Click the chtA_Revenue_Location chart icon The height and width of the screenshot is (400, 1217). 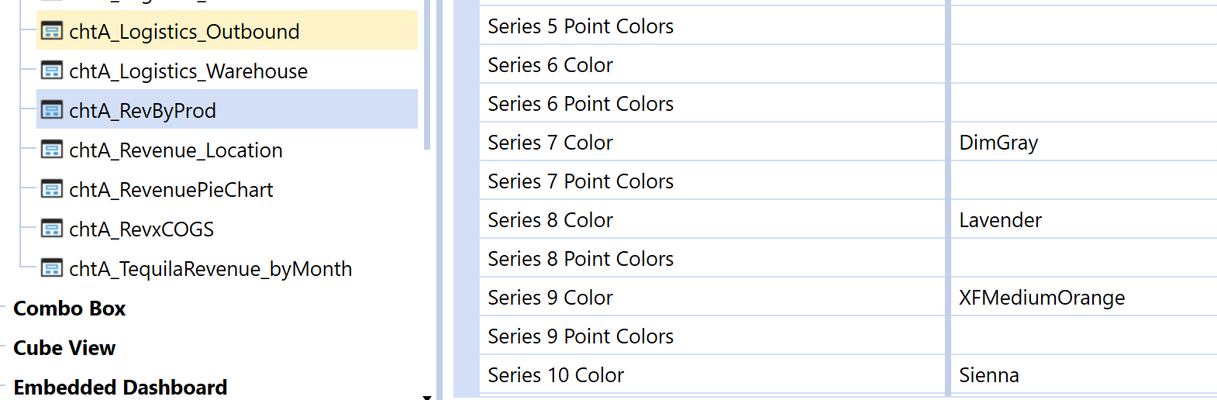pyautogui.click(x=52, y=150)
